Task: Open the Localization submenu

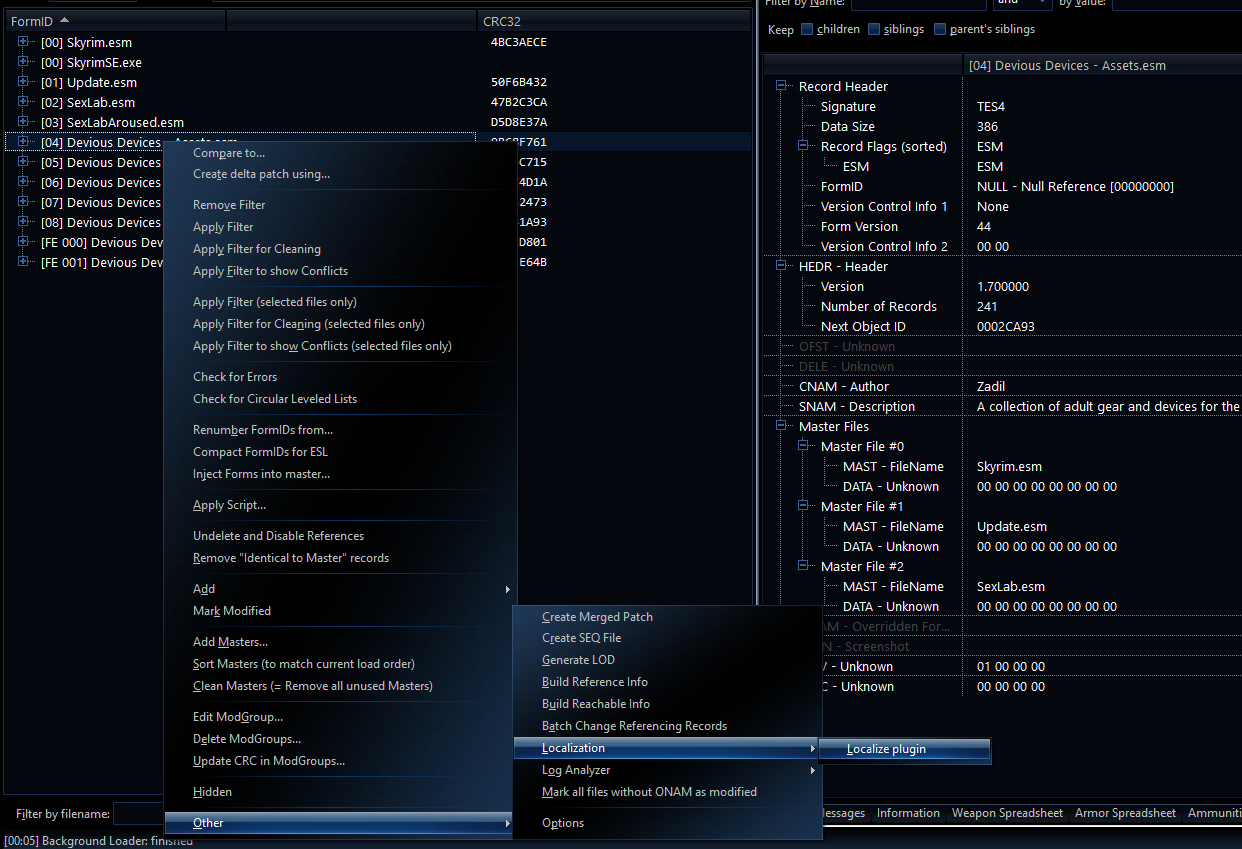Action: (x=667, y=748)
